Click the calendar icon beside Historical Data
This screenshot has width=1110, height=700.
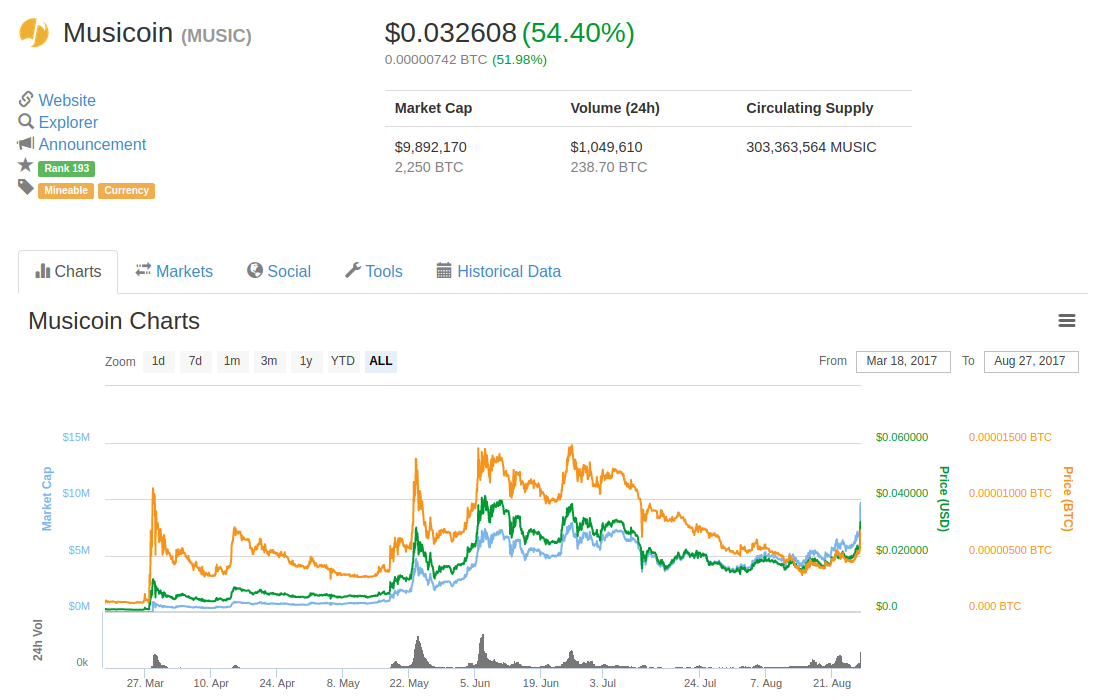(x=444, y=270)
